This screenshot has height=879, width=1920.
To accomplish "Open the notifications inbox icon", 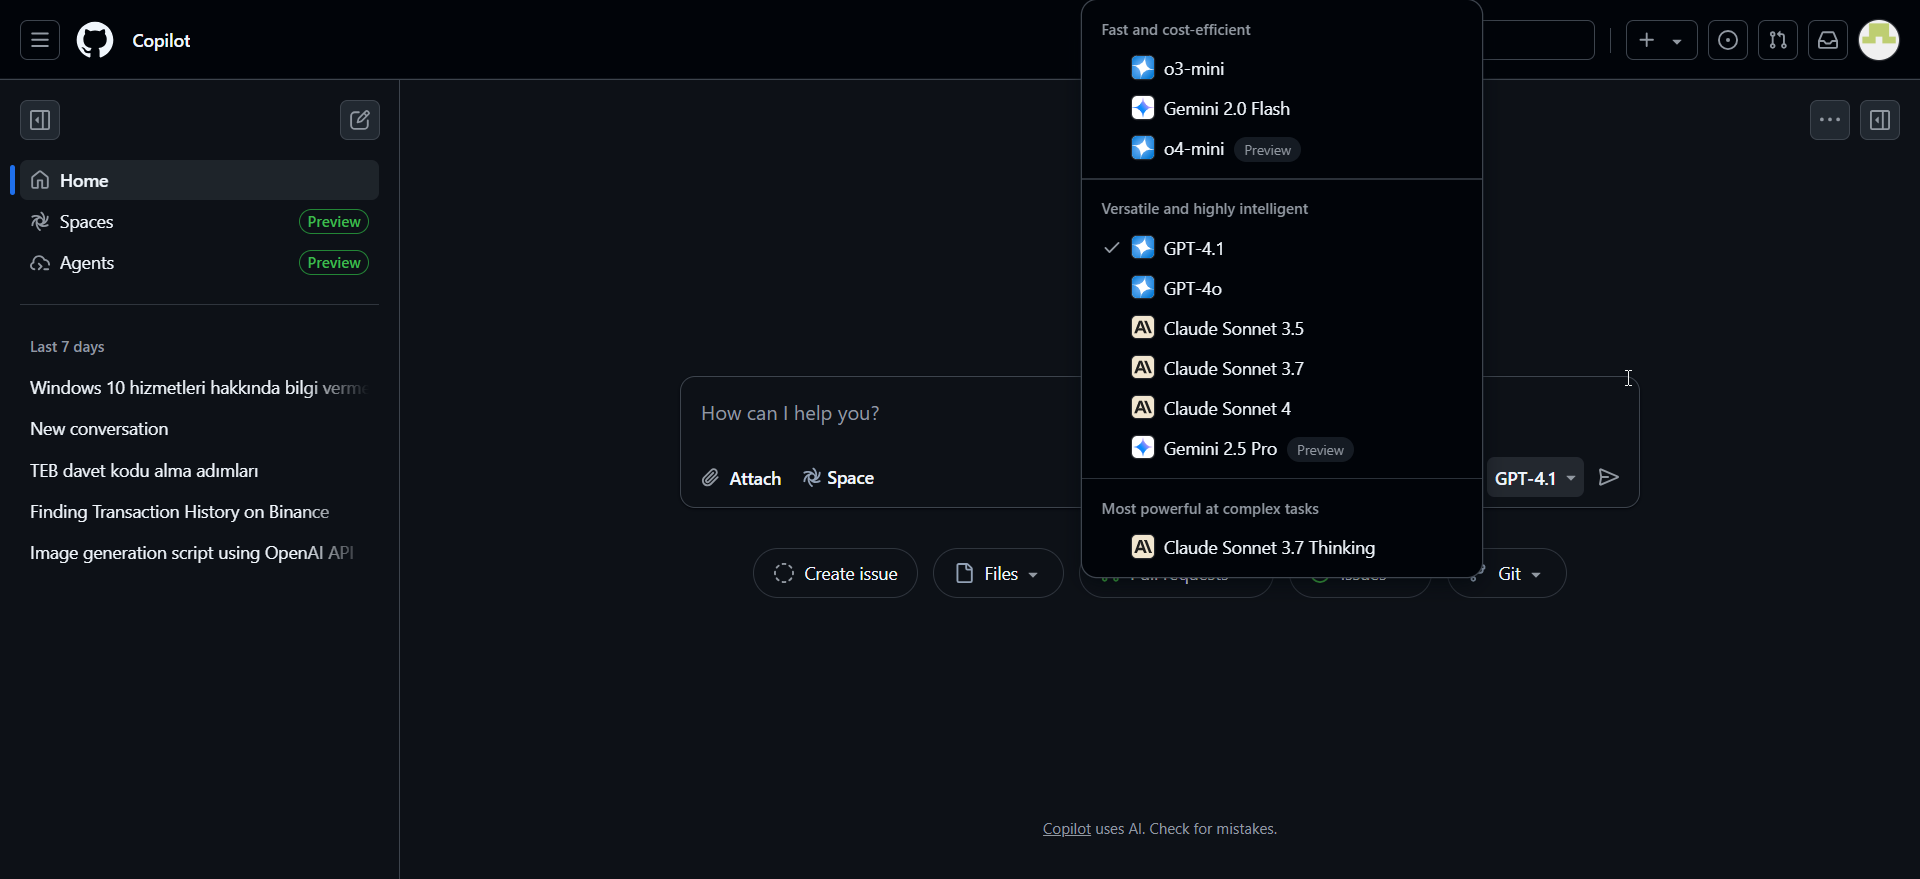I will (x=1828, y=40).
